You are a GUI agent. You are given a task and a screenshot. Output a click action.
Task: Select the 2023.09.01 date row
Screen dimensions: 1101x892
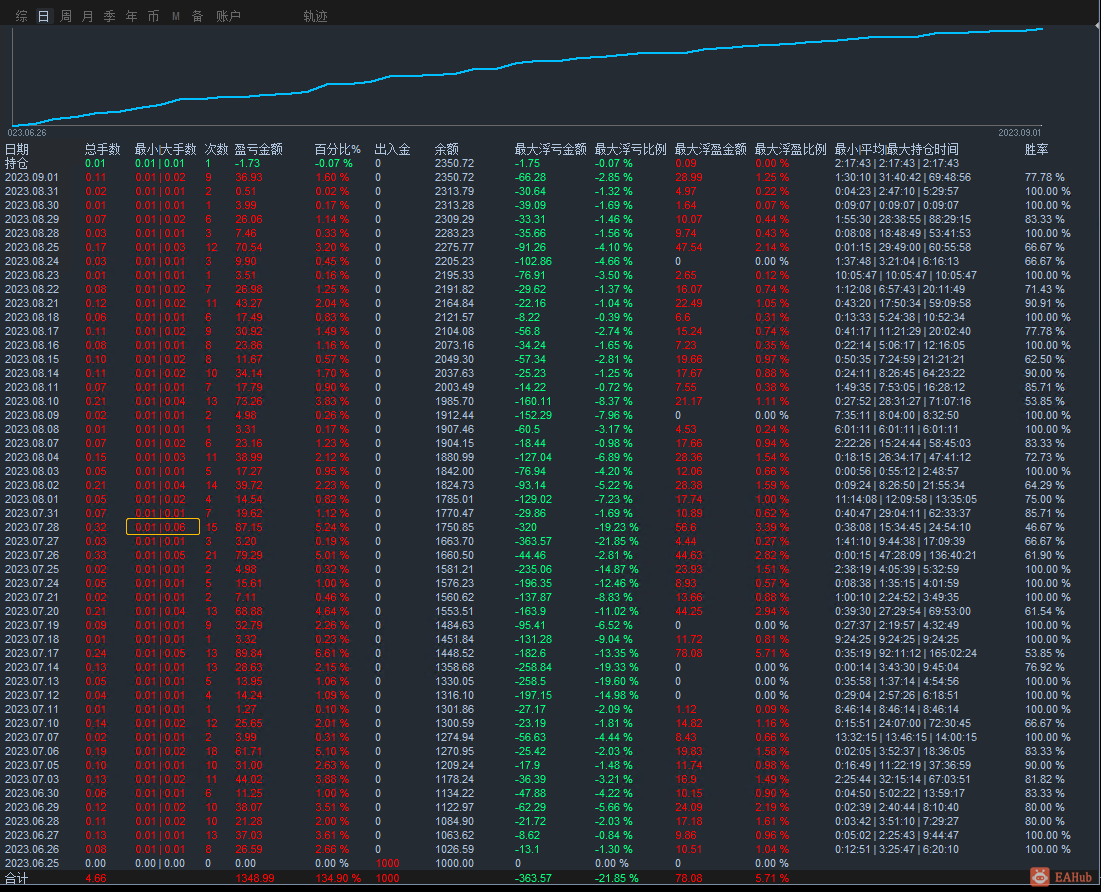(x=31, y=177)
